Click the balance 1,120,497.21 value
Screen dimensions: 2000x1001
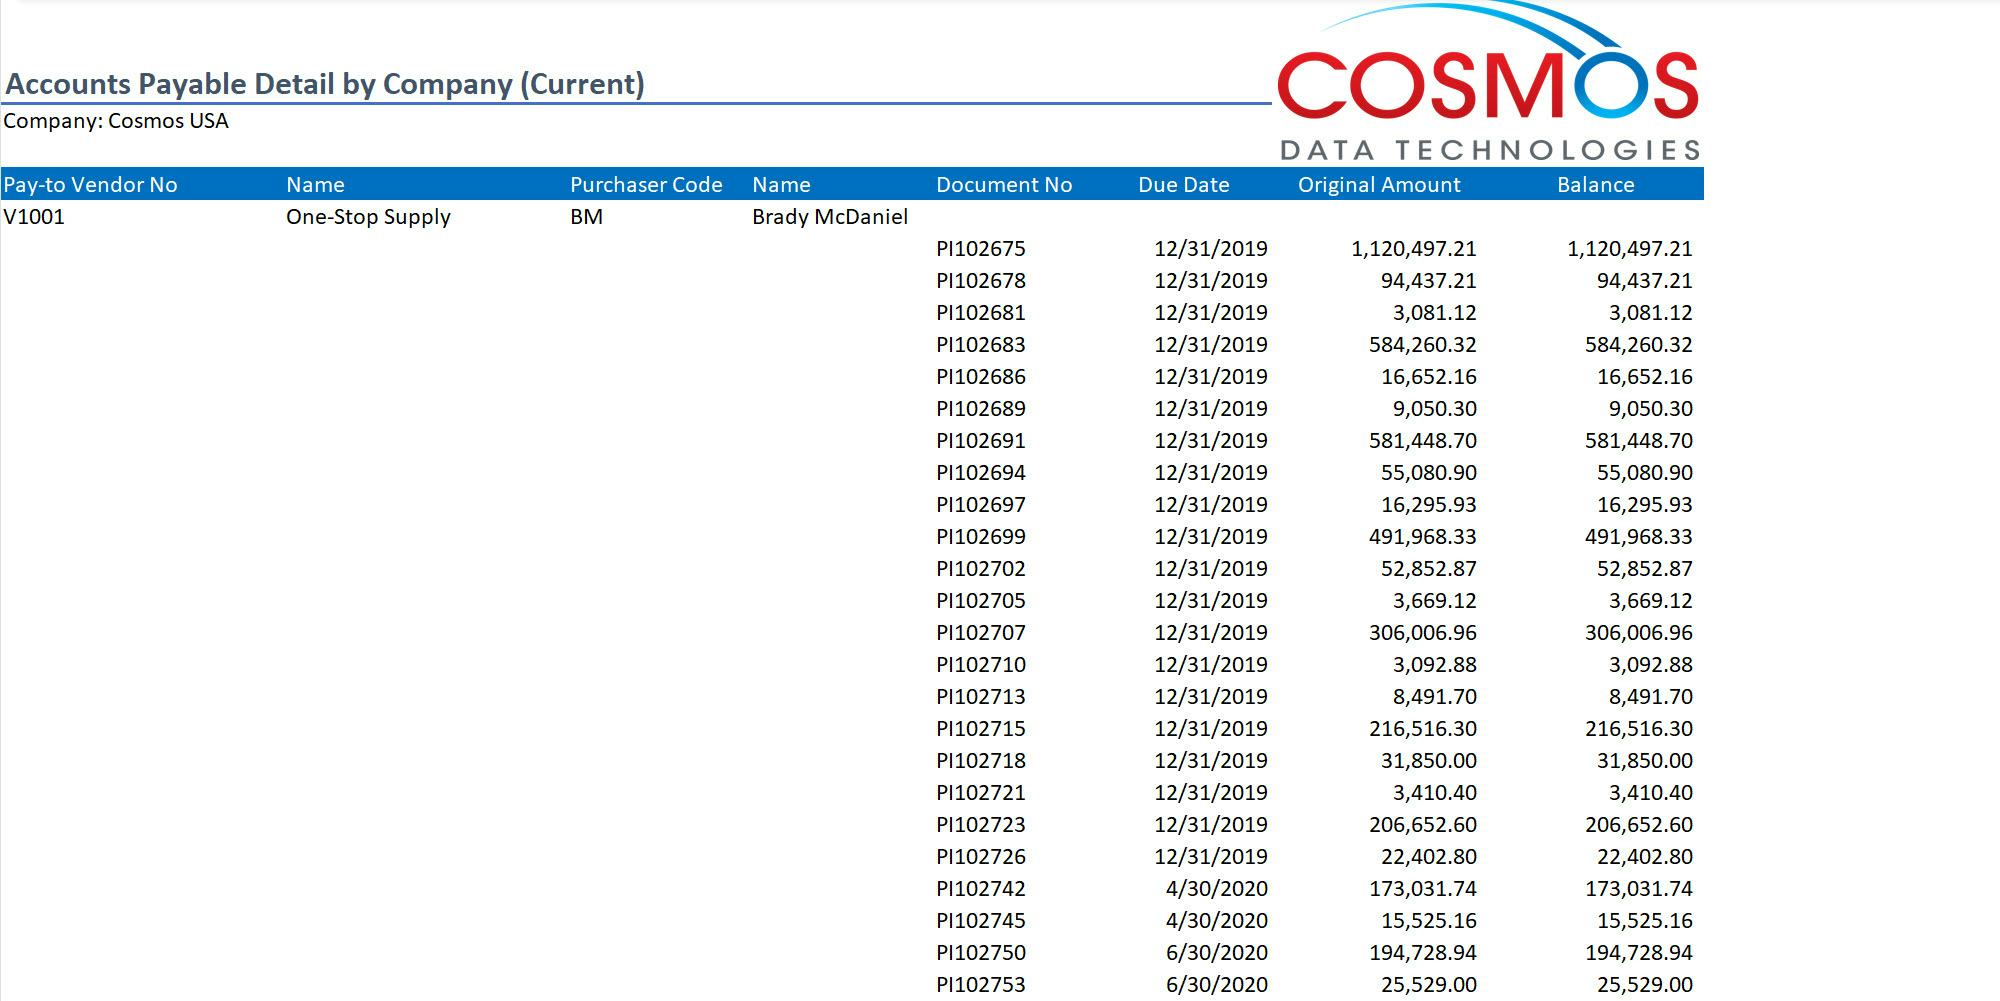(x=1632, y=248)
